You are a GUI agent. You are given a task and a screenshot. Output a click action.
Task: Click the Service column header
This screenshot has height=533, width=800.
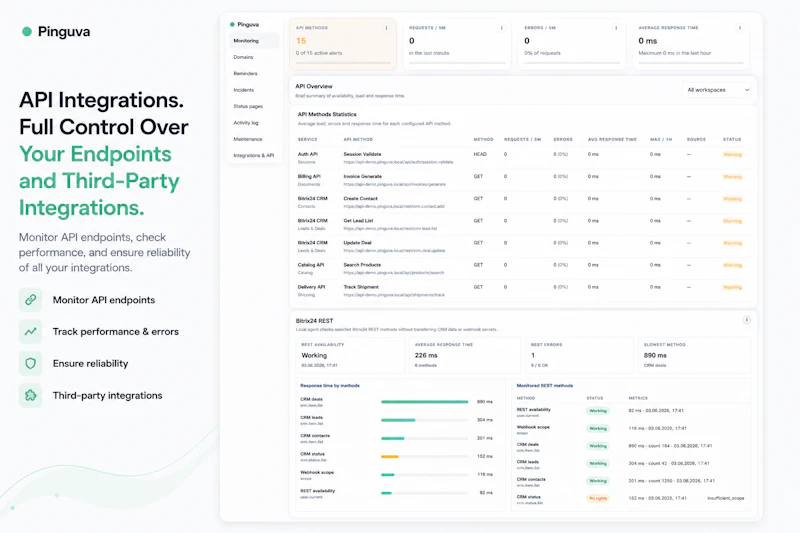pyautogui.click(x=308, y=139)
